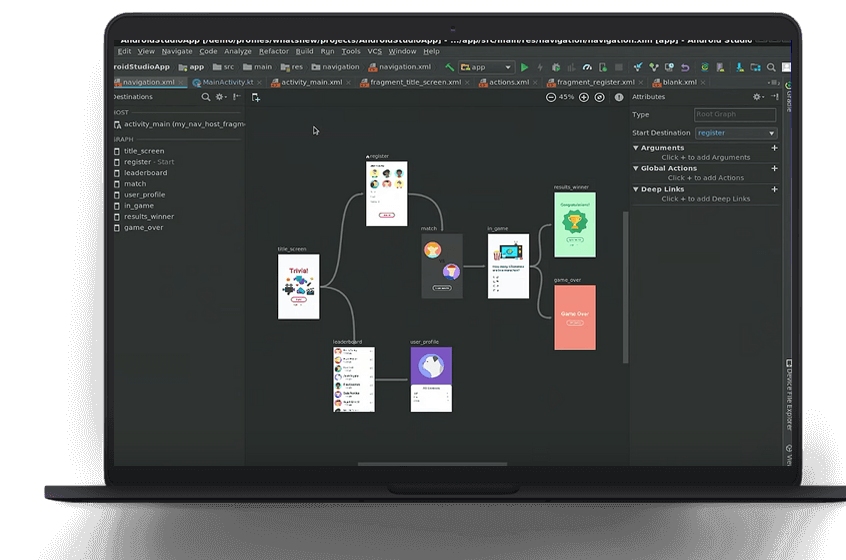This screenshot has height=560, width=846.
Task: Open the Refactor menu
Action: tap(273, 51)
